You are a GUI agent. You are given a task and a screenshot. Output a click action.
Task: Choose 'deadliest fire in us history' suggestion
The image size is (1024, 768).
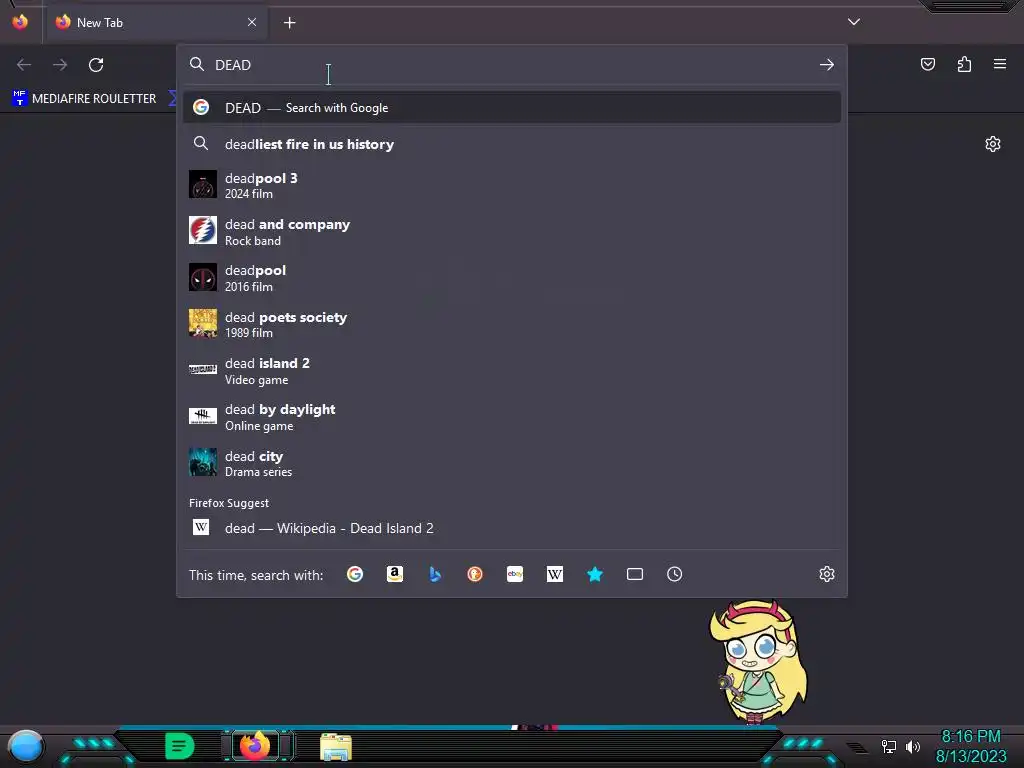(512, 144)
